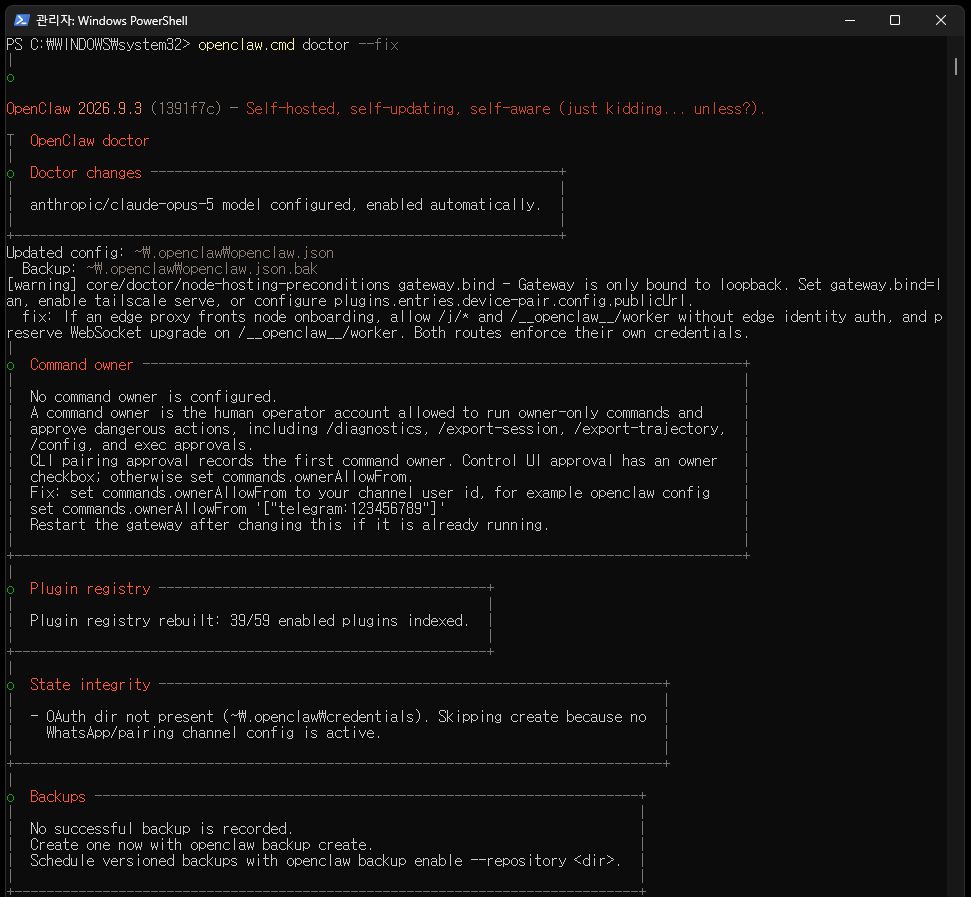Click the 'Updated config:' path line

(170, 253)
